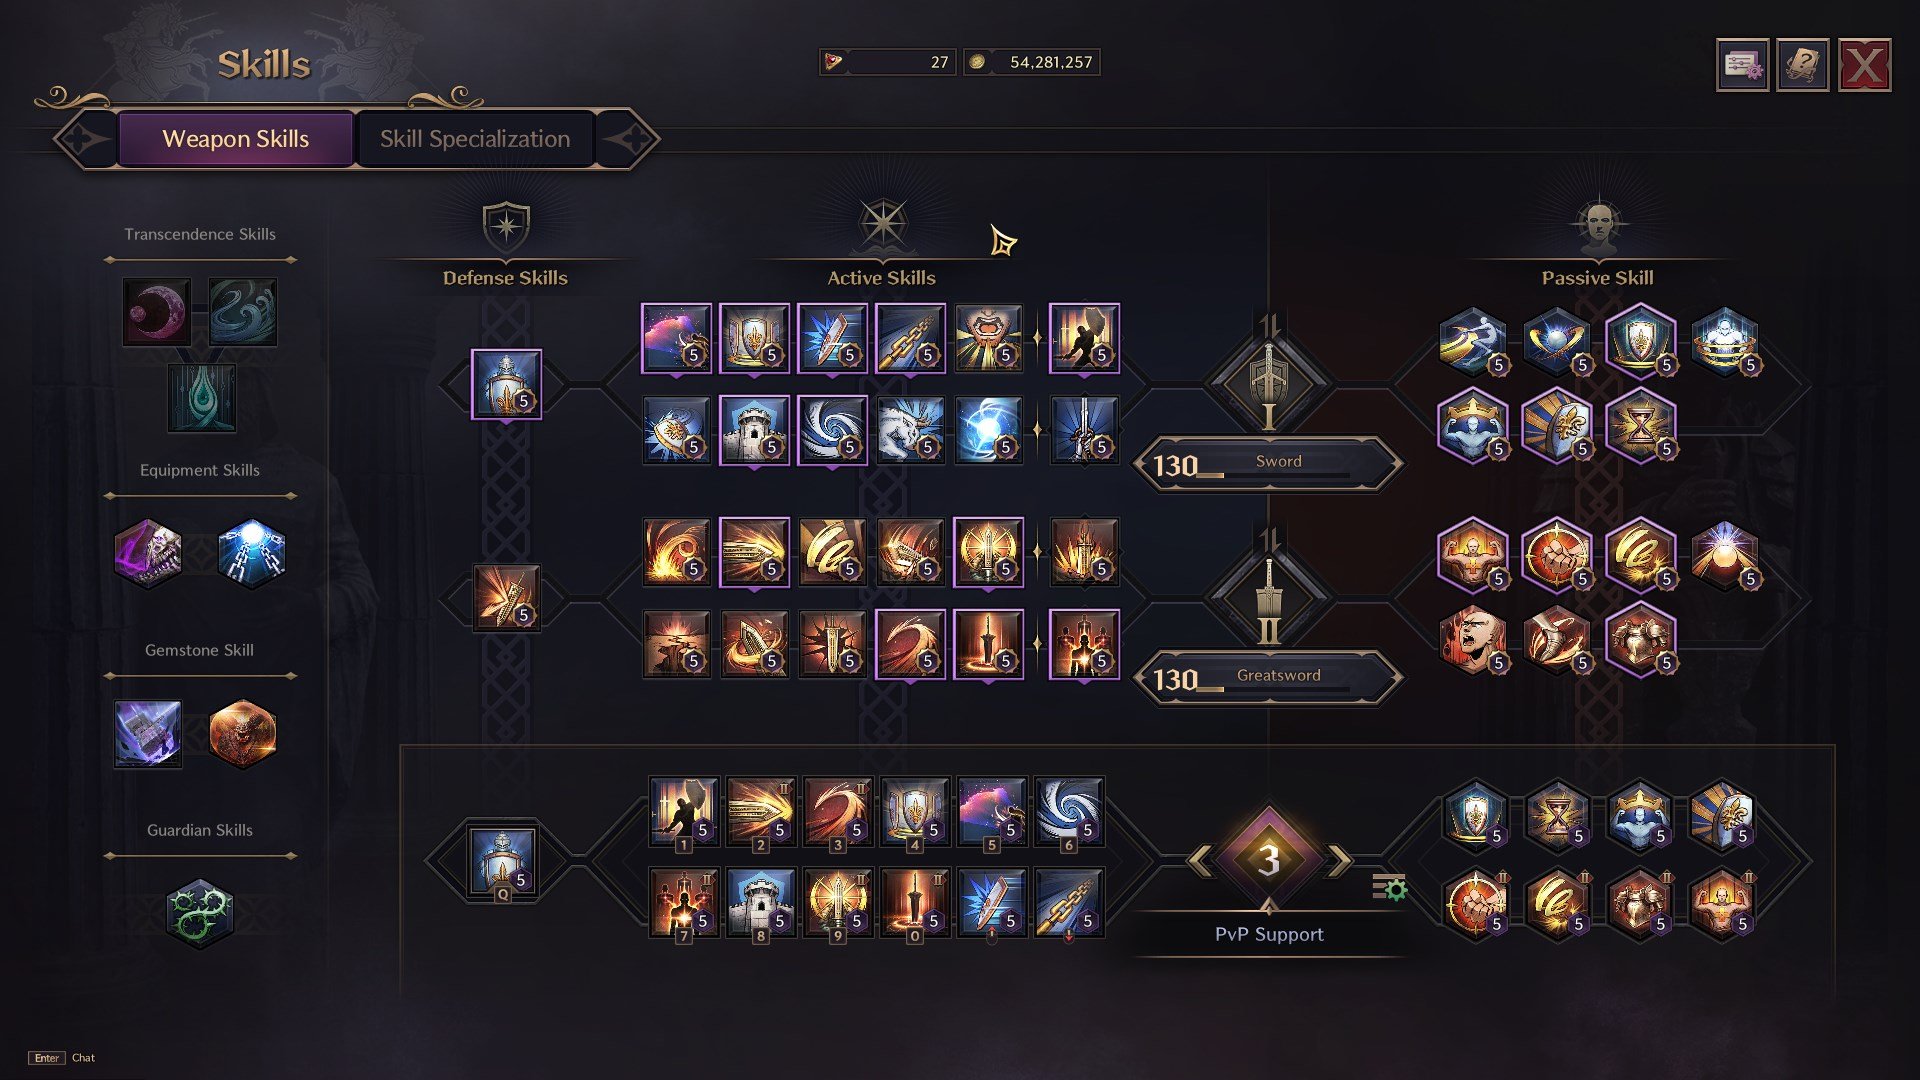Image resolution: width=1920 pixels, height=1080 pixels.
Task: Select the white wolf active skill icon
Action: (910, 431)
